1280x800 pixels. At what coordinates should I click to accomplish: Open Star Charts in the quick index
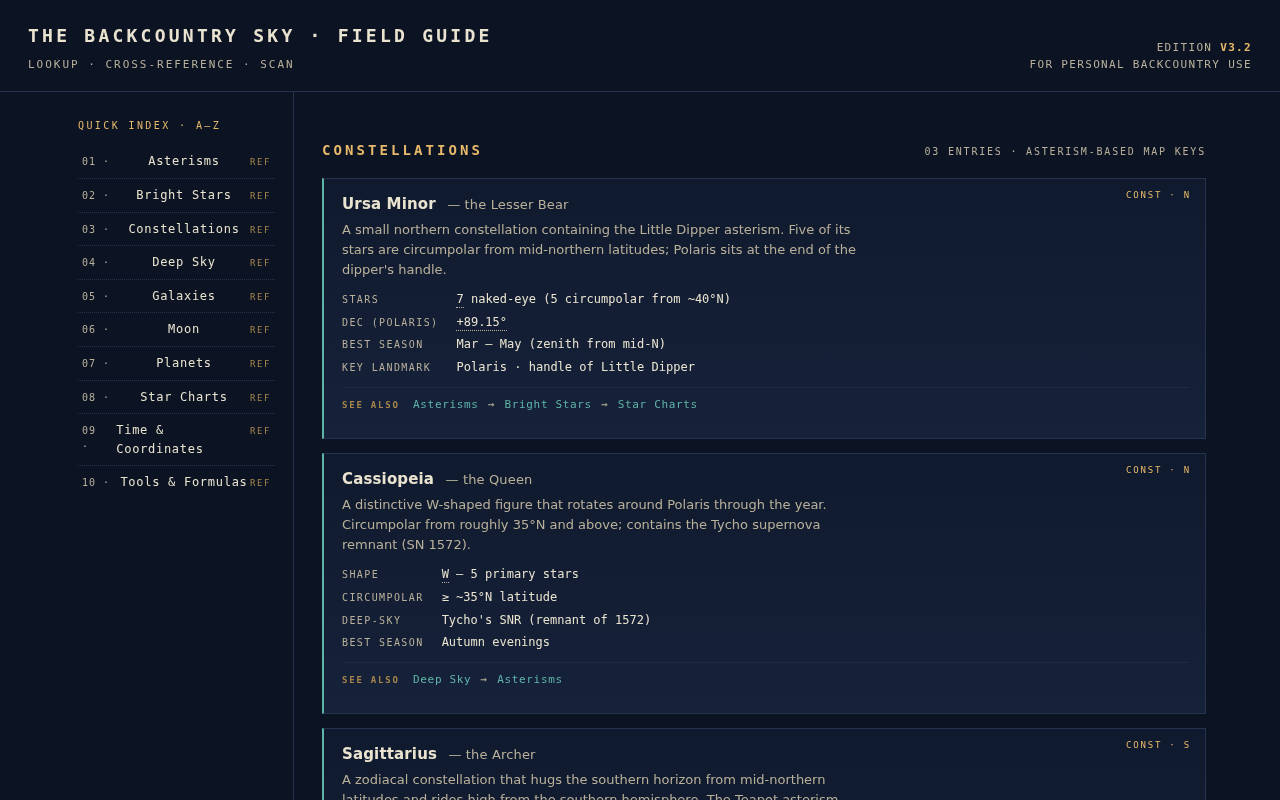(176, 398)
